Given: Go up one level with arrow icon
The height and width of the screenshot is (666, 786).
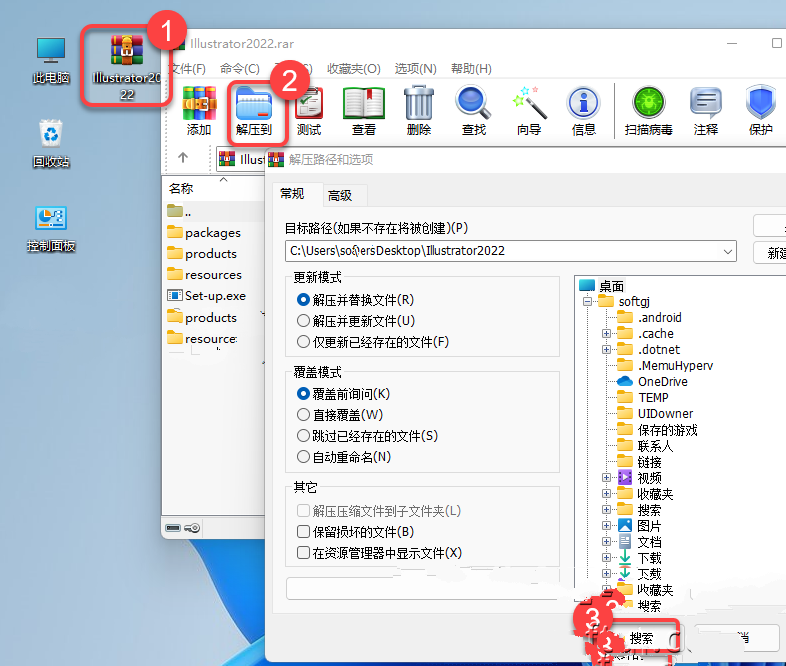Looking at the screenshot, I should 183,158.
